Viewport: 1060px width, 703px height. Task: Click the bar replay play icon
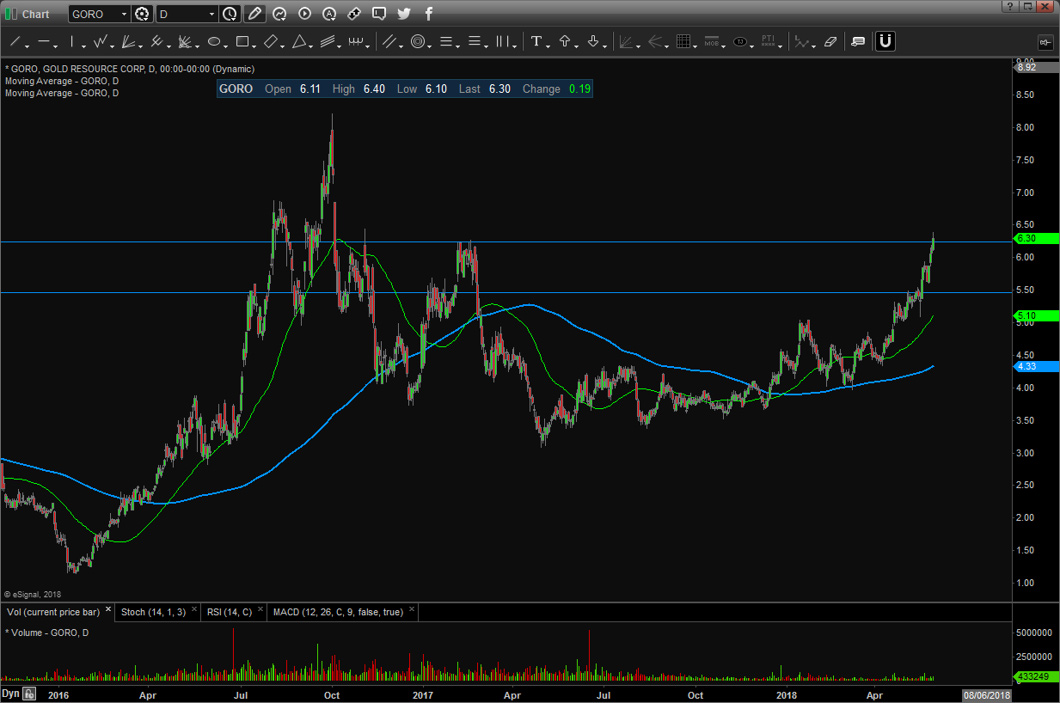click(x=304, y=14)
